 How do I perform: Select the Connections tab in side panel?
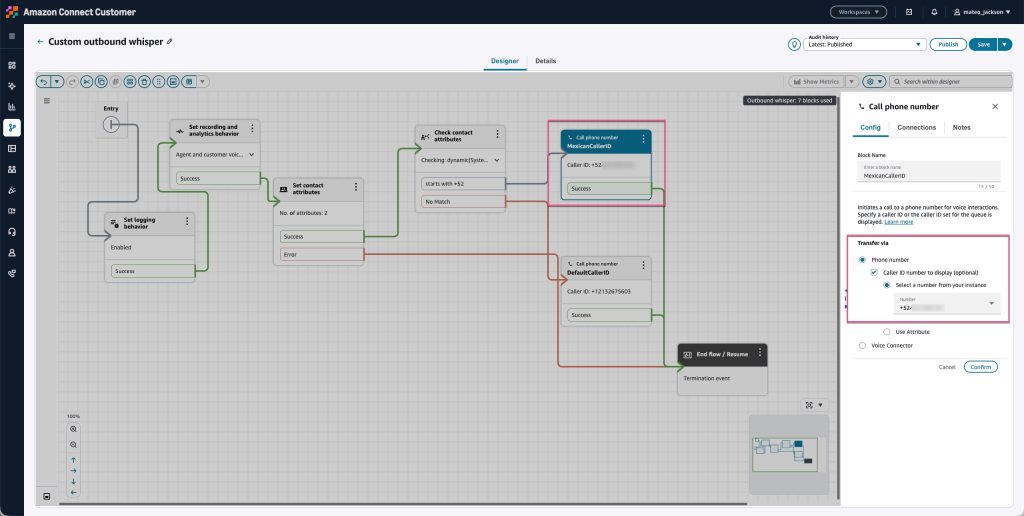(916, 127)
